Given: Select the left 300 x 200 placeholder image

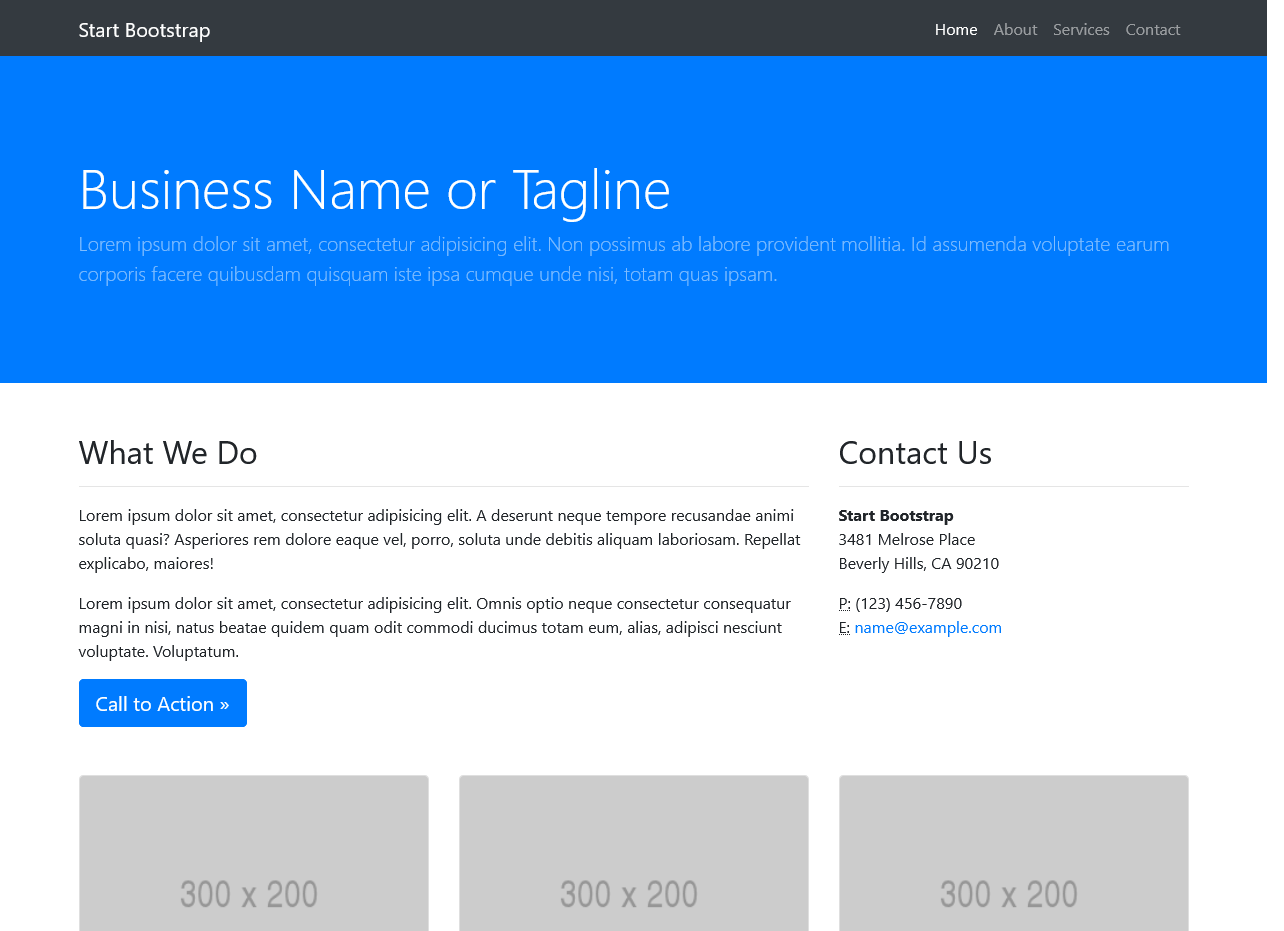Looking at the screenshot, I should coord(254,854).
